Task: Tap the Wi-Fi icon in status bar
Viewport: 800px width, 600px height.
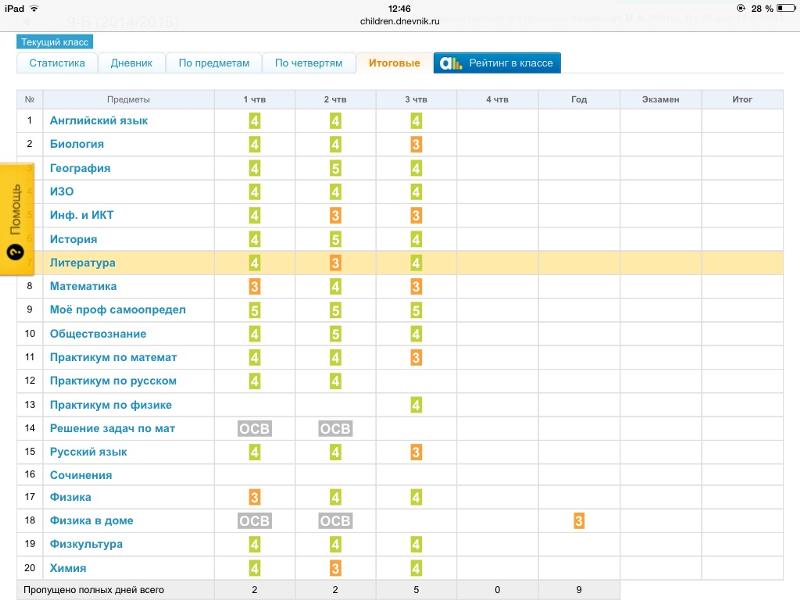Action: click(x=34, y=9)
